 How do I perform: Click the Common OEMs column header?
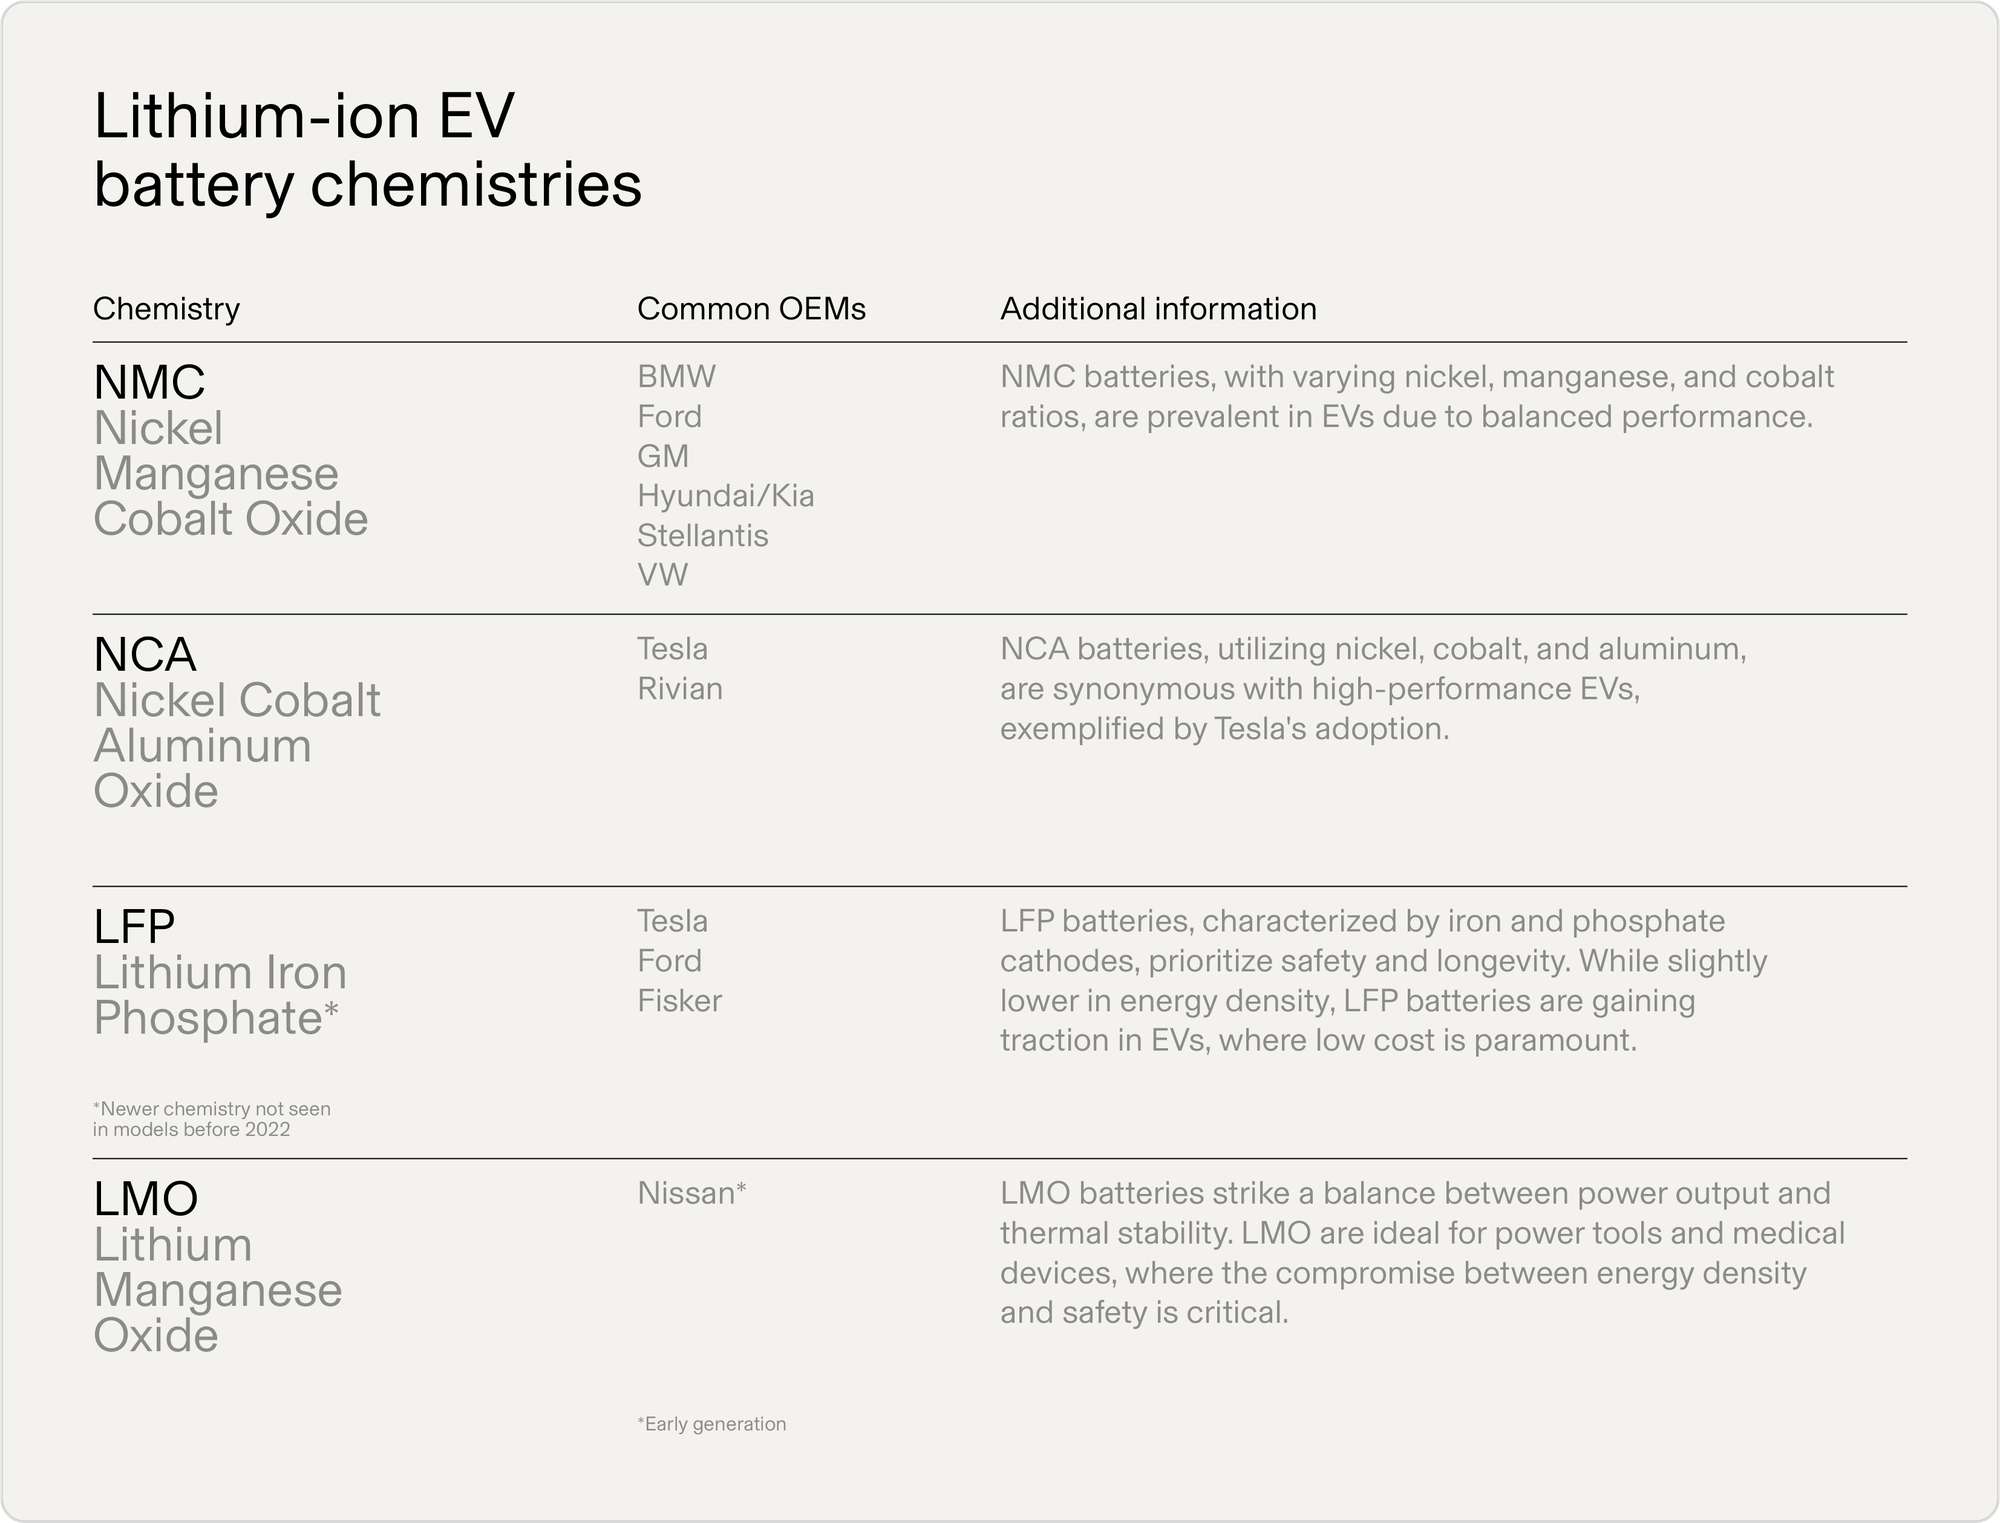(751, 309)
